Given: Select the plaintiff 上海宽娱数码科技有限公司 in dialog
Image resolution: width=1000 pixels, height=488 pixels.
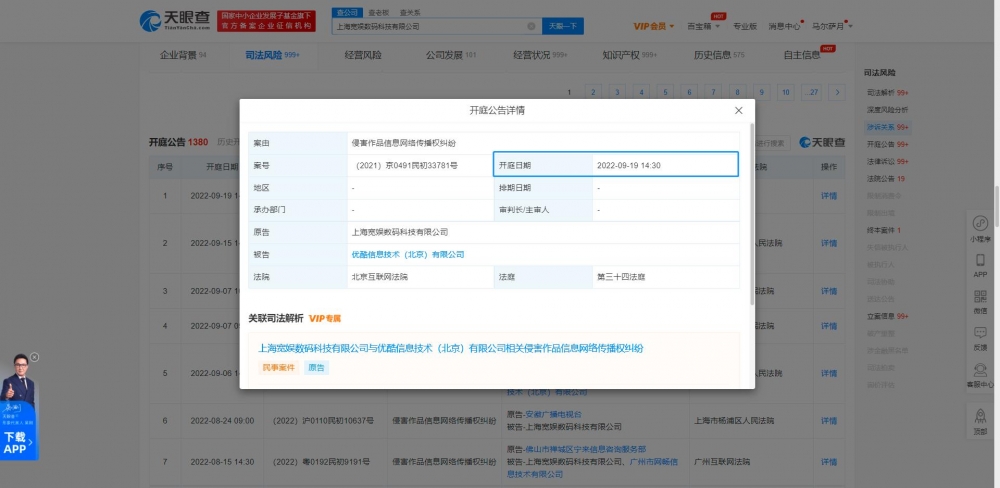Looking at the screenshot, I should [400, 232].
